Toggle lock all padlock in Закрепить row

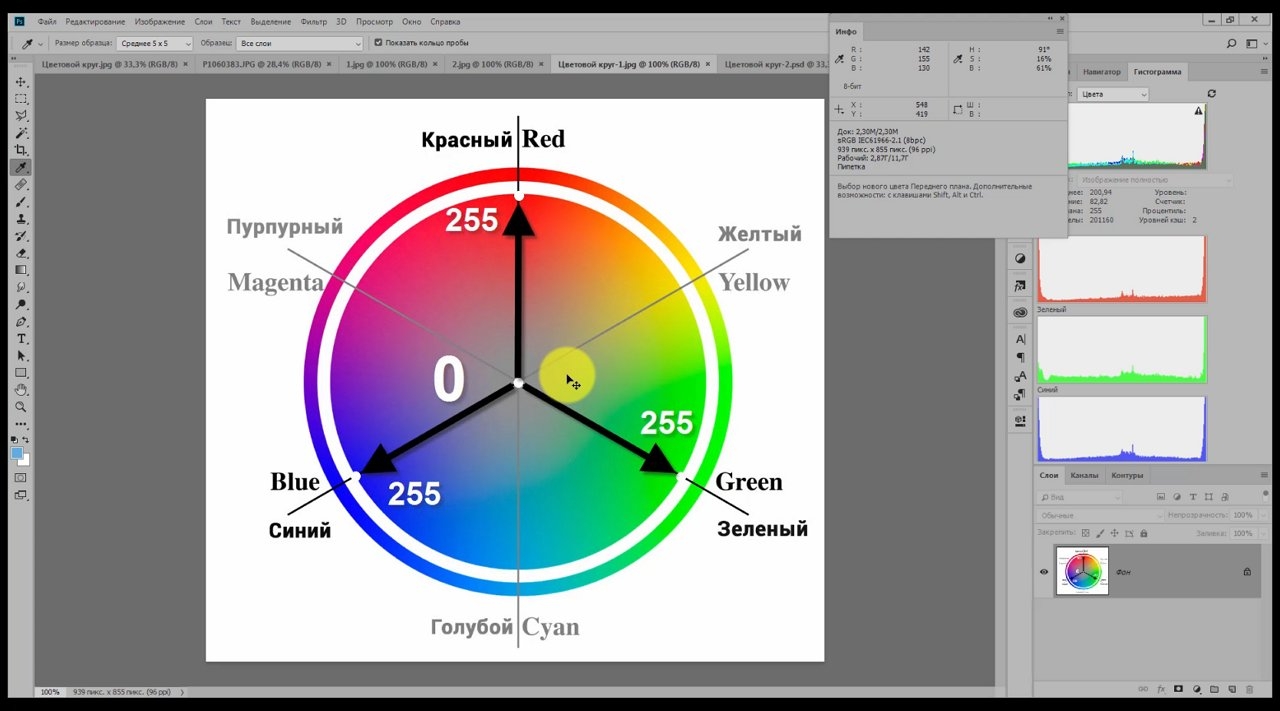[x=1143, y=533]
